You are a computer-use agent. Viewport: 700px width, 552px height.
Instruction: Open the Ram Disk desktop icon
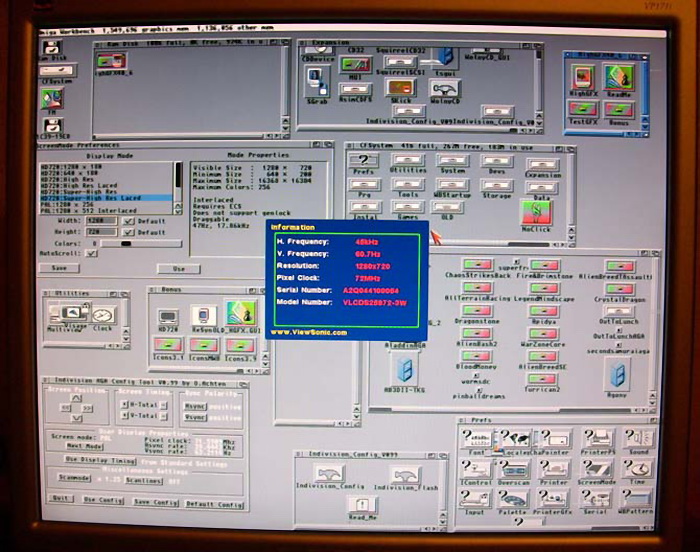tap(53, 48)
